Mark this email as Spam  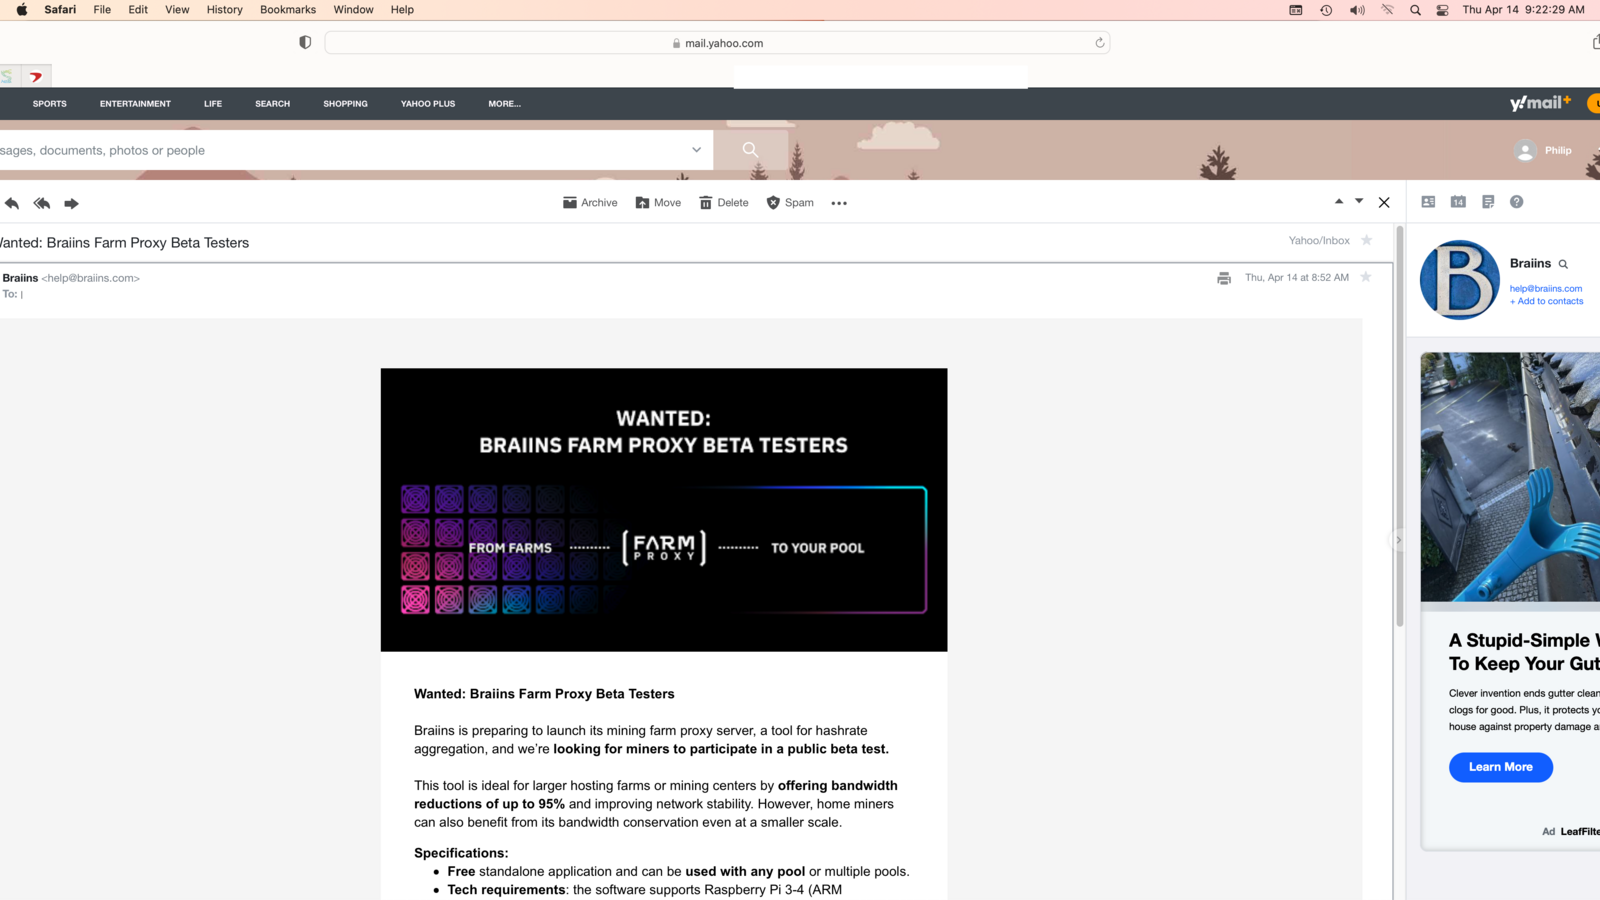point(790,203)
